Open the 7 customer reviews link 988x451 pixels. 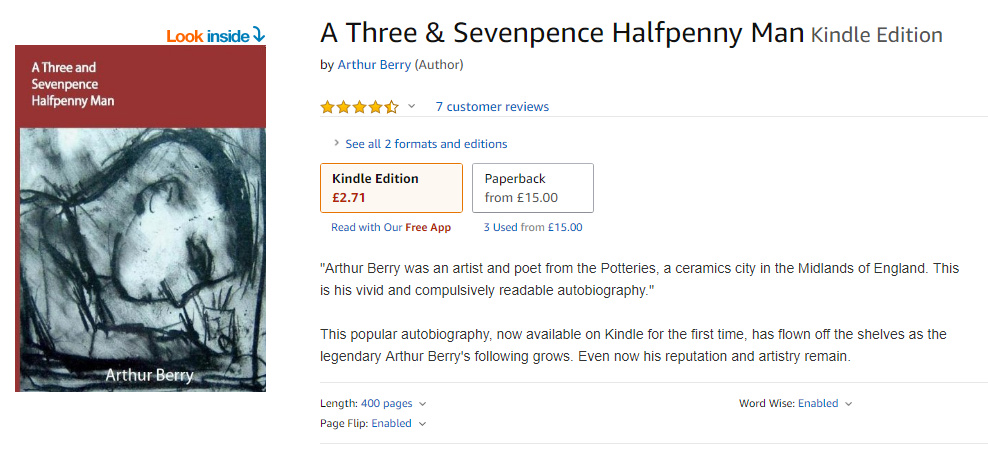pyautogui.click(x=492, y=107)
